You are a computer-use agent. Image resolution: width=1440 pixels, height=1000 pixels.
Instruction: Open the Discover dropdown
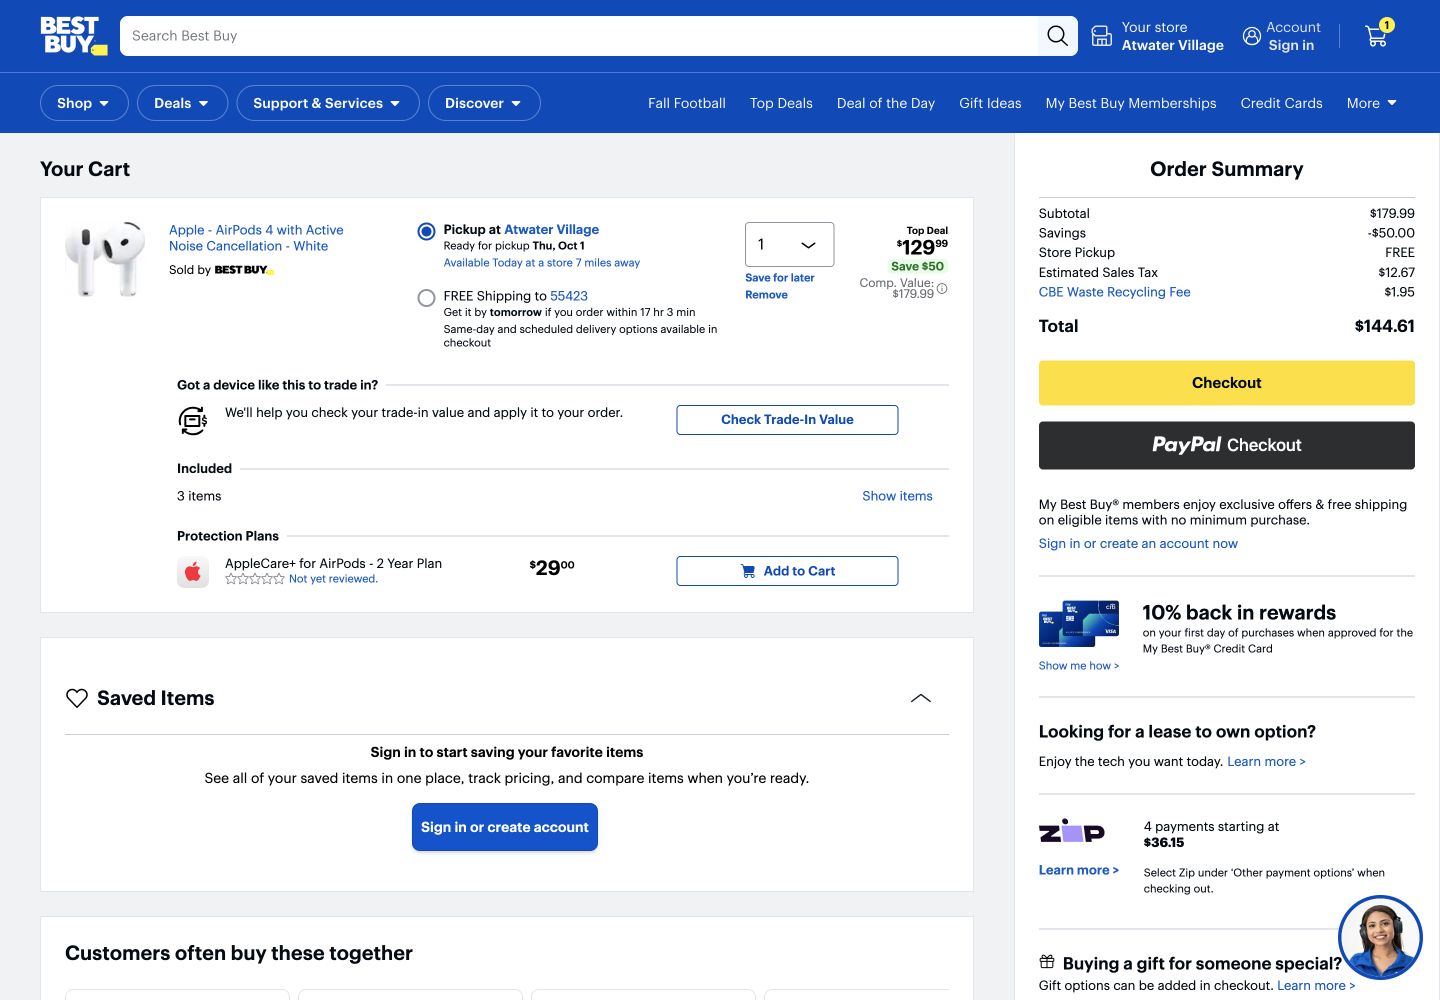[x=484, y=103]
